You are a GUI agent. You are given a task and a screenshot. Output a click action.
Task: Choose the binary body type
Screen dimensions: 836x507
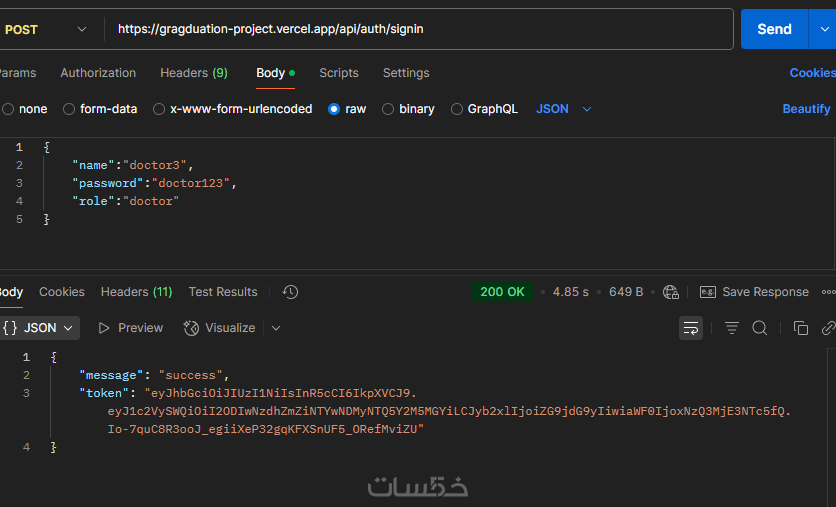coord(388,109)
